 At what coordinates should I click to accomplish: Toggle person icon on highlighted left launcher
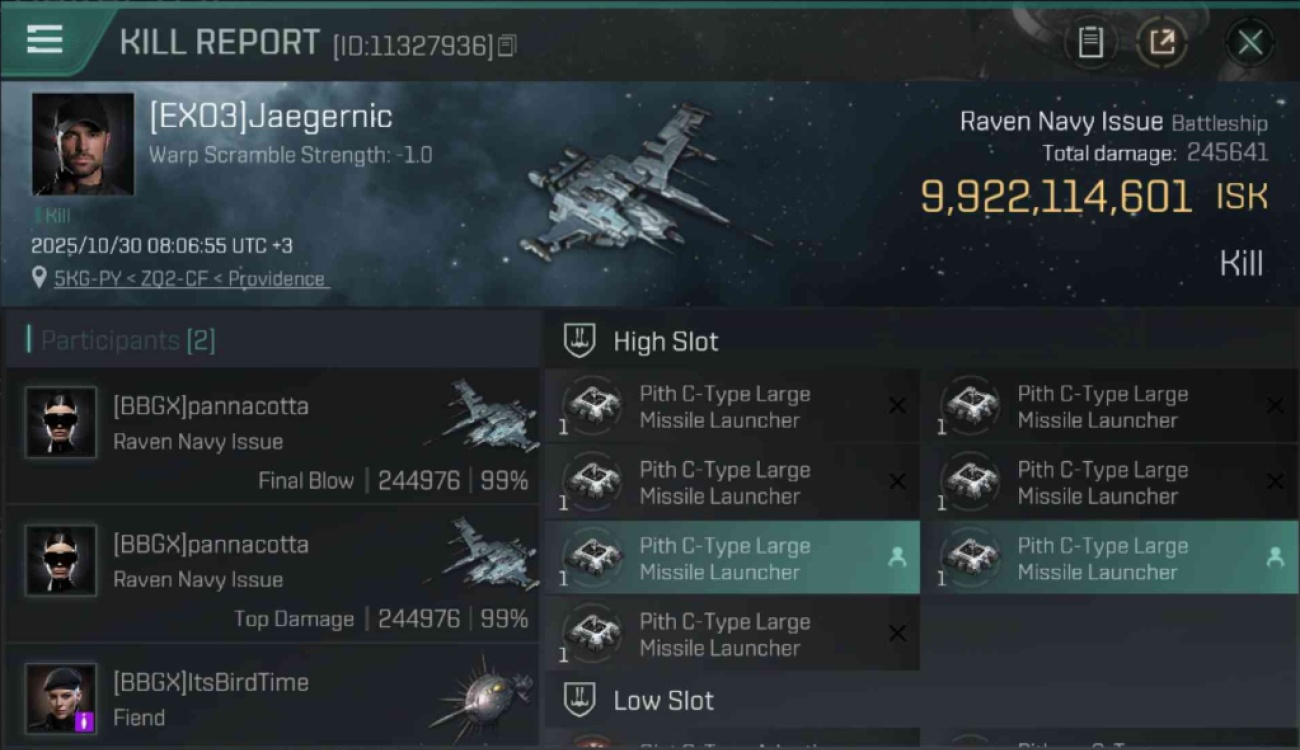[897, 558]
